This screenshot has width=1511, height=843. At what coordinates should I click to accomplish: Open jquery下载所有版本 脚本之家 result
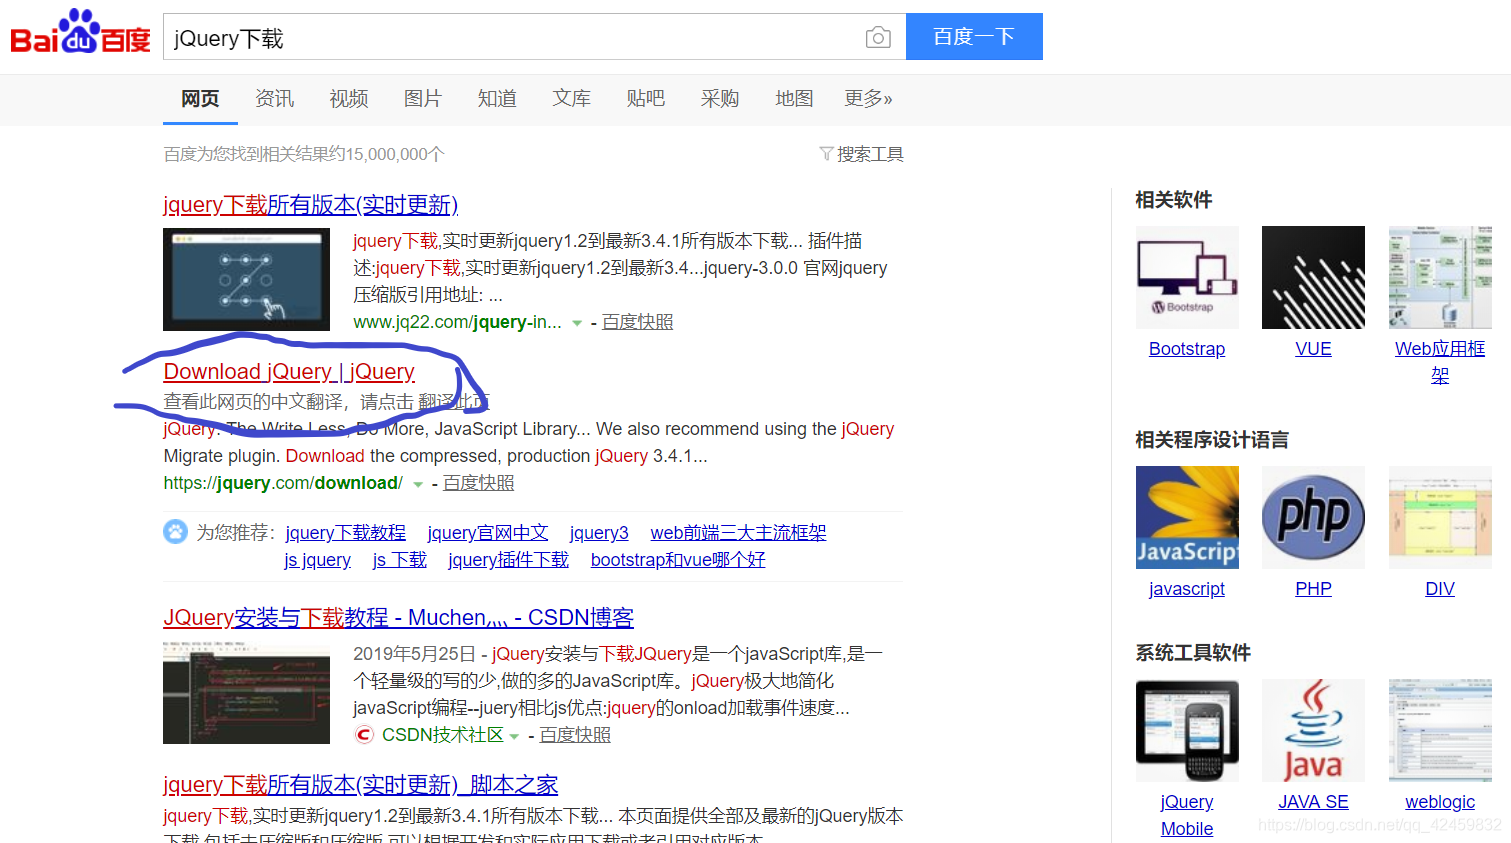(360, 785)
